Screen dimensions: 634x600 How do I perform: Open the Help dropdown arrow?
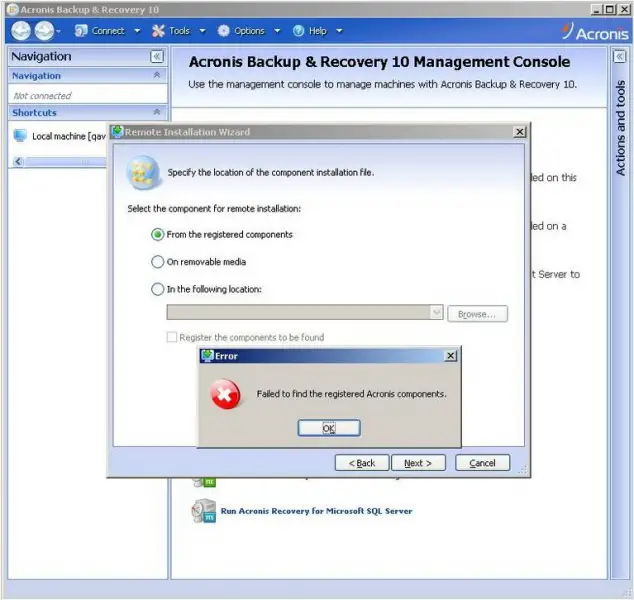pyautogui.click(x=339, y=31)
